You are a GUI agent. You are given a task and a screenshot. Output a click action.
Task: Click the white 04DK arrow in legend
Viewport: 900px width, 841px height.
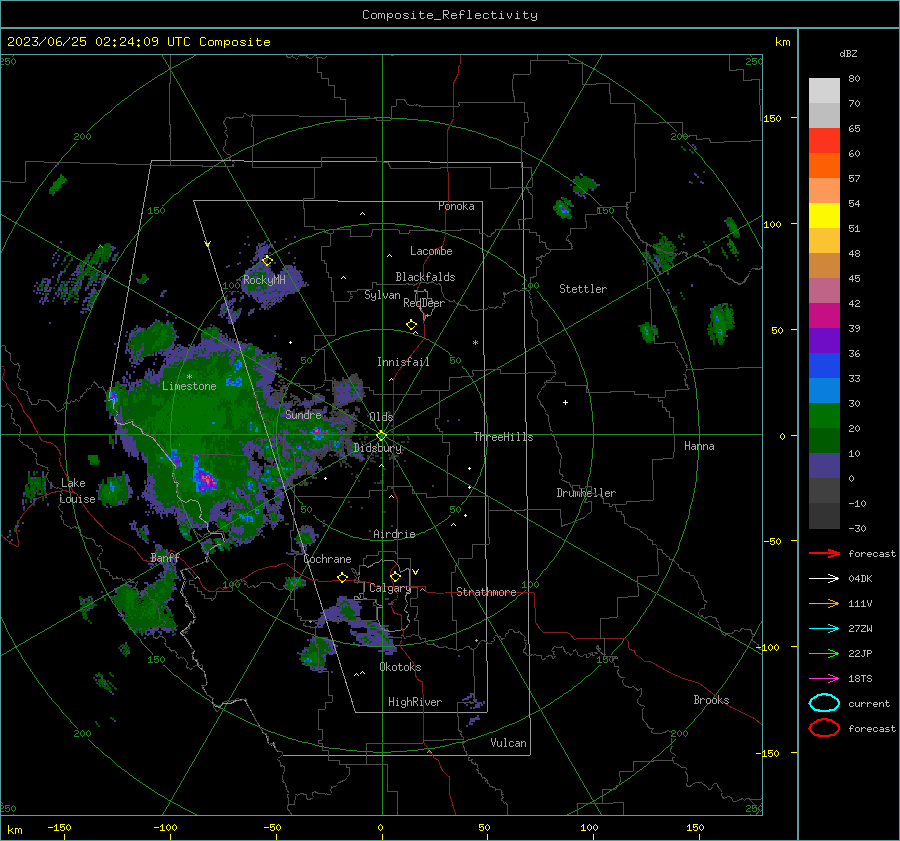click(x=824, y=579)
